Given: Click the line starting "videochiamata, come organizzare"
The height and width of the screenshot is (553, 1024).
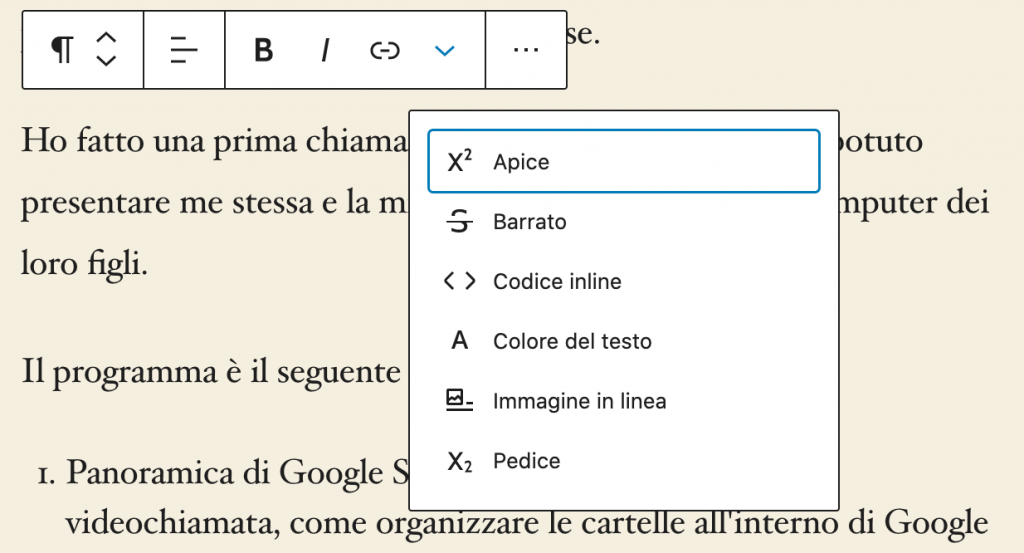Looking at the screenshot, I should pos(526,523).
